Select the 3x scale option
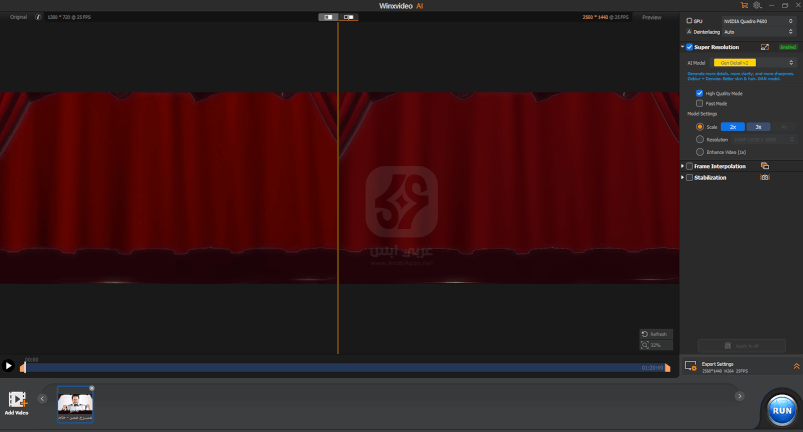Image resolution: width=803 pixels, height=432 pixels. [759, 127]
